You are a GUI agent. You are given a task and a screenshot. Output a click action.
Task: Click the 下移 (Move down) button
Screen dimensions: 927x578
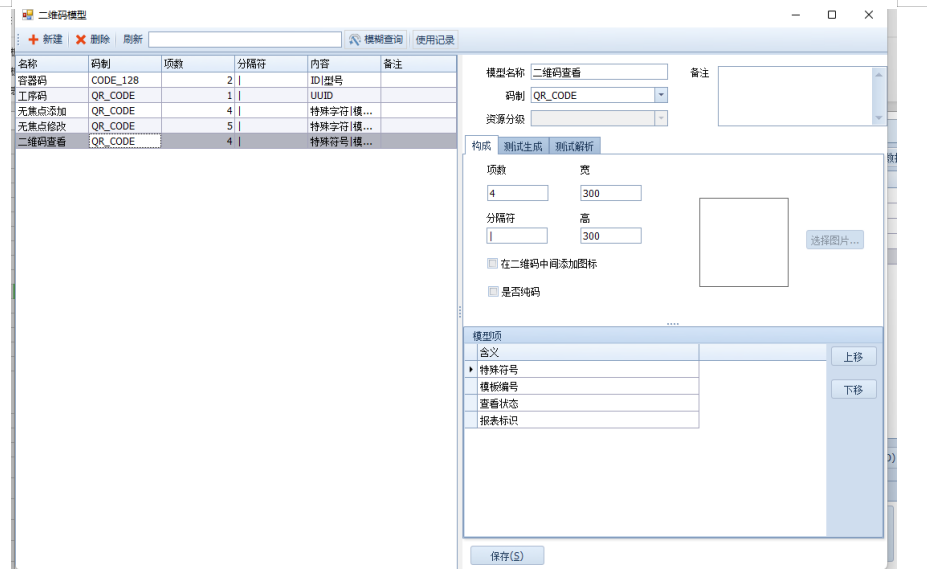tap(853, 389)
